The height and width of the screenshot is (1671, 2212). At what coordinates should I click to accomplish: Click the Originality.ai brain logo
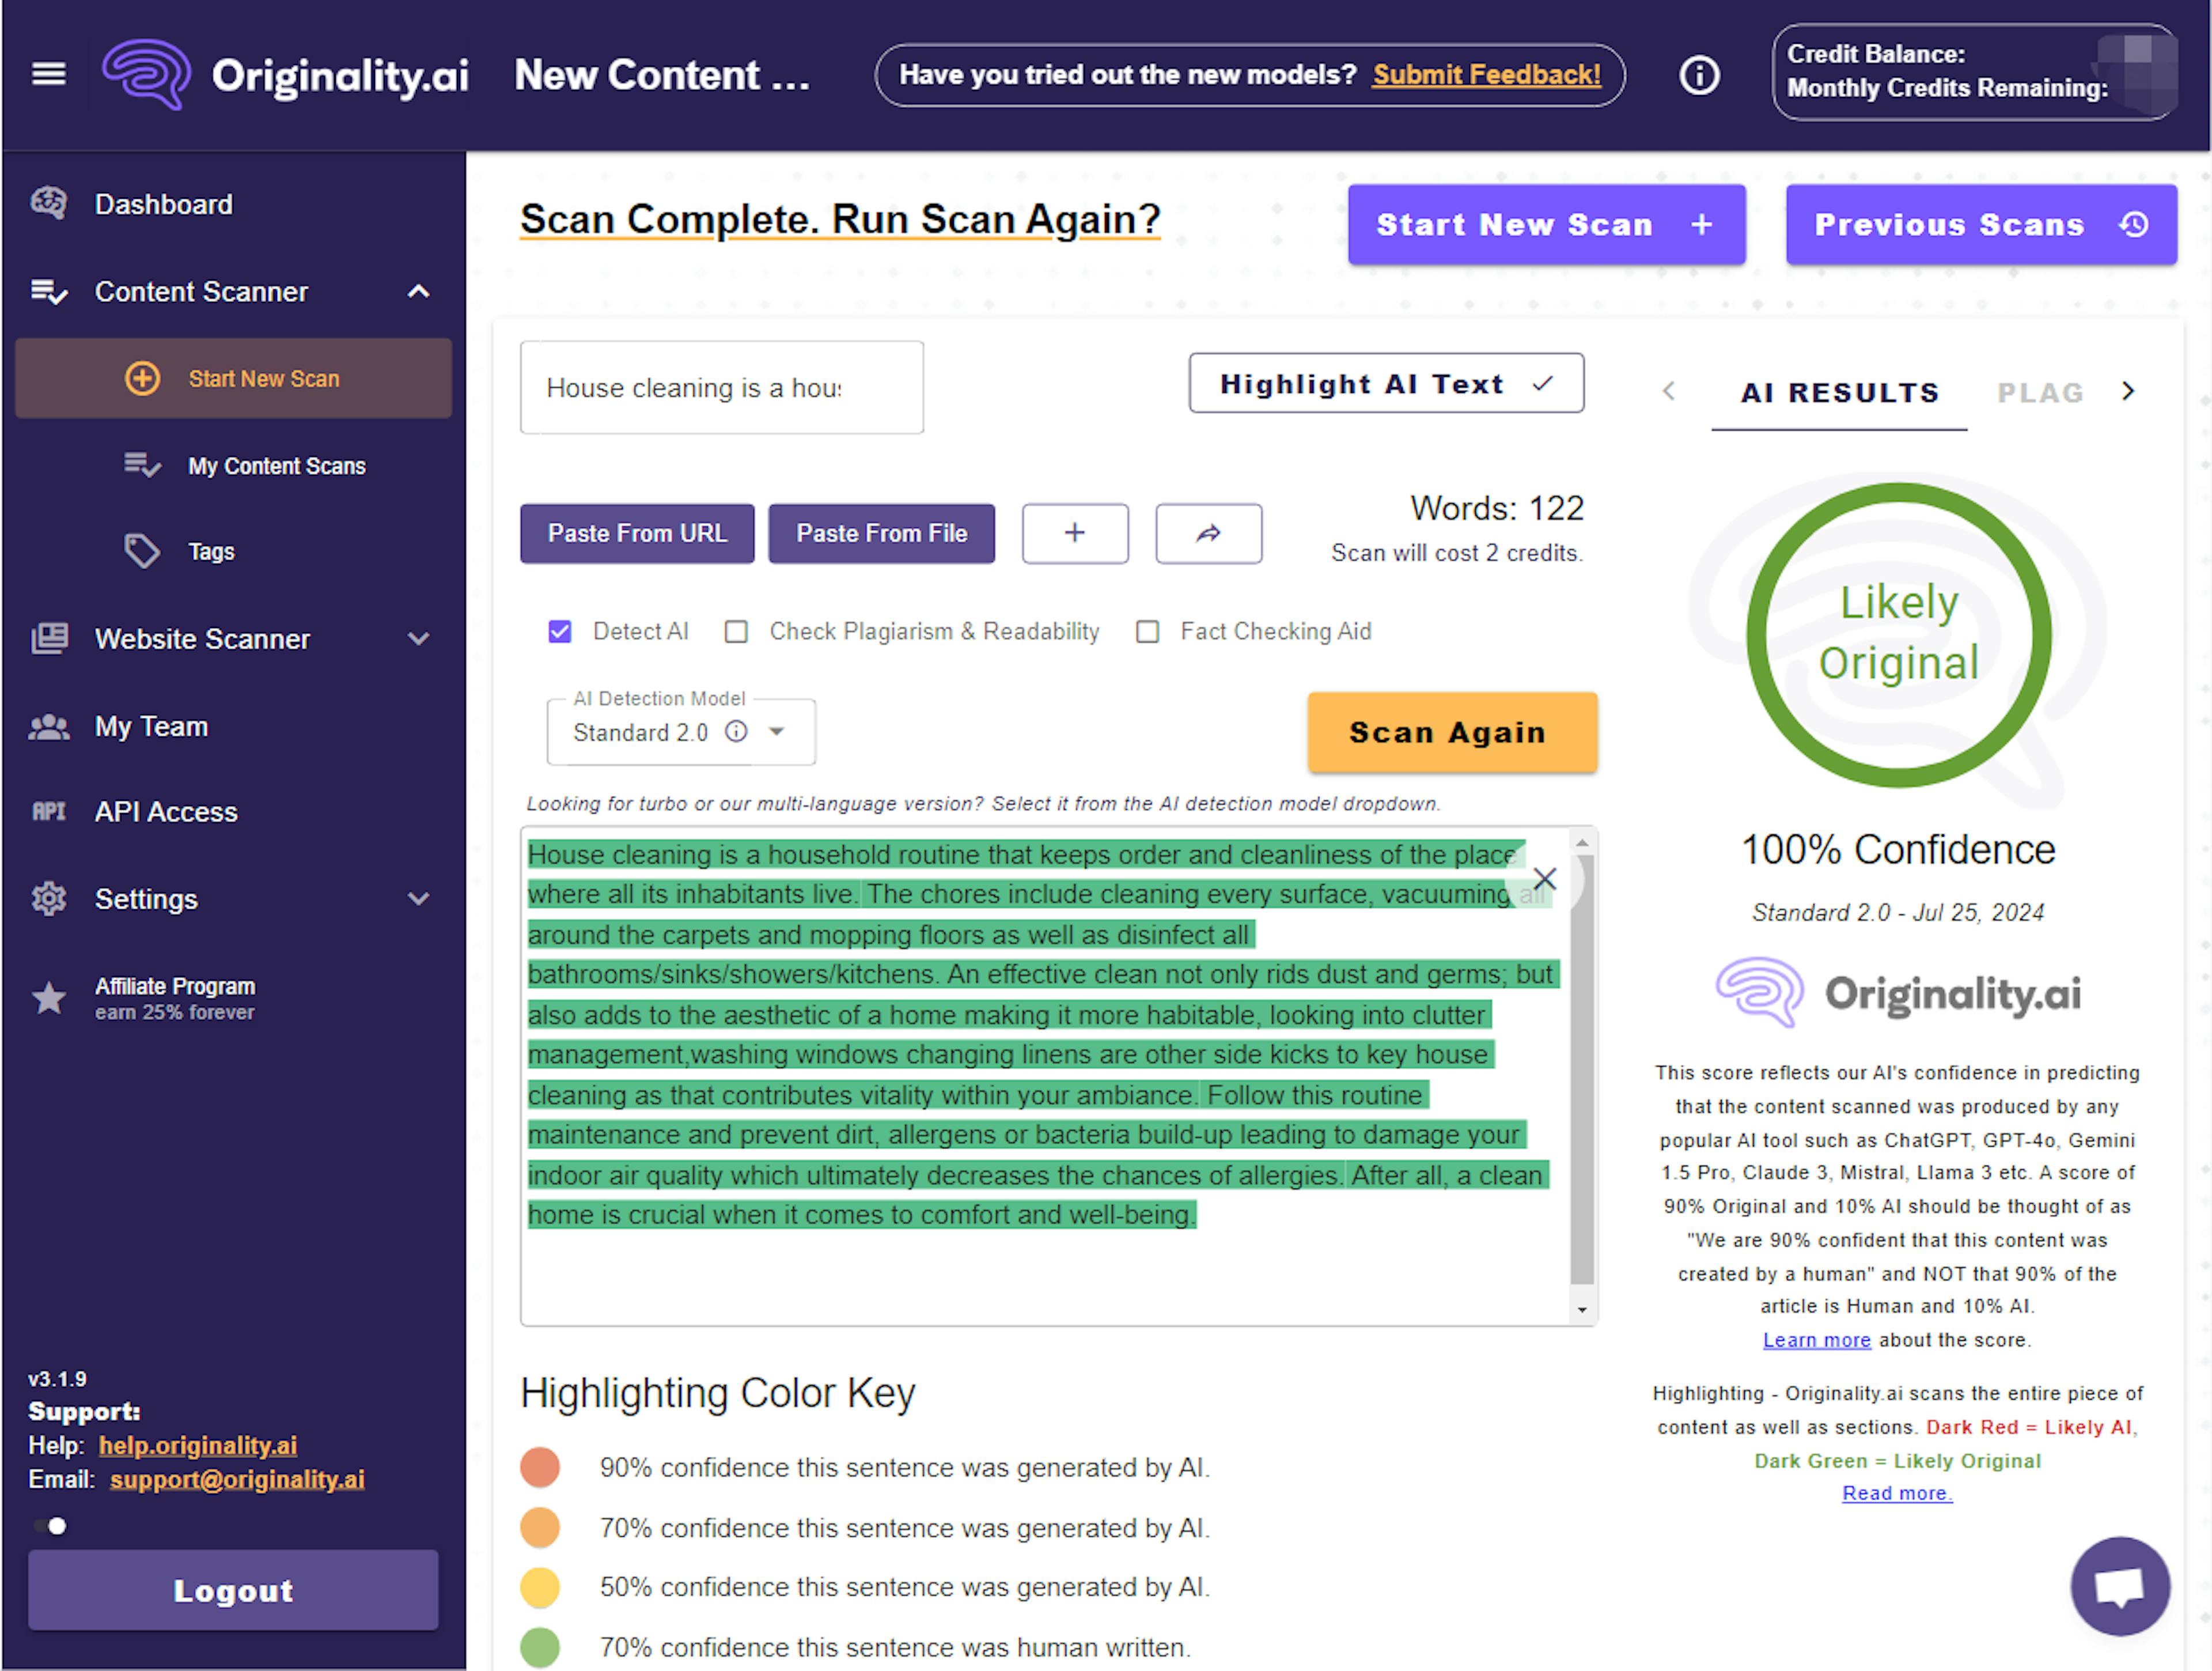point(146,74)
